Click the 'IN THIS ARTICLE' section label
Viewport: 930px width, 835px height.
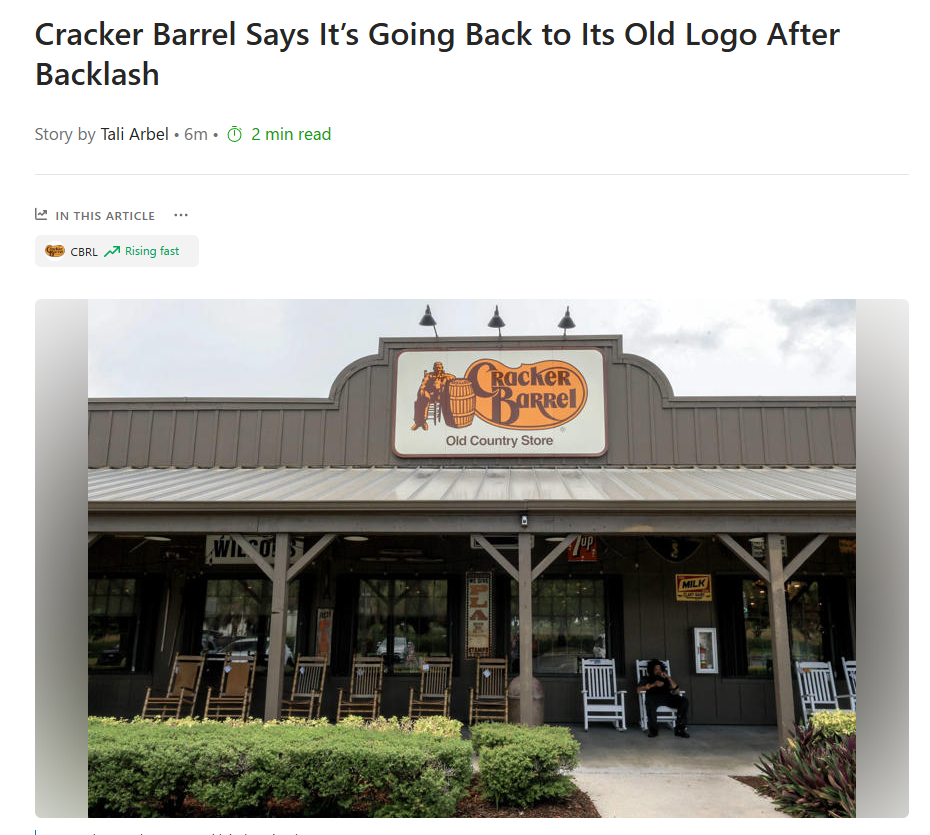click(105, 216)
